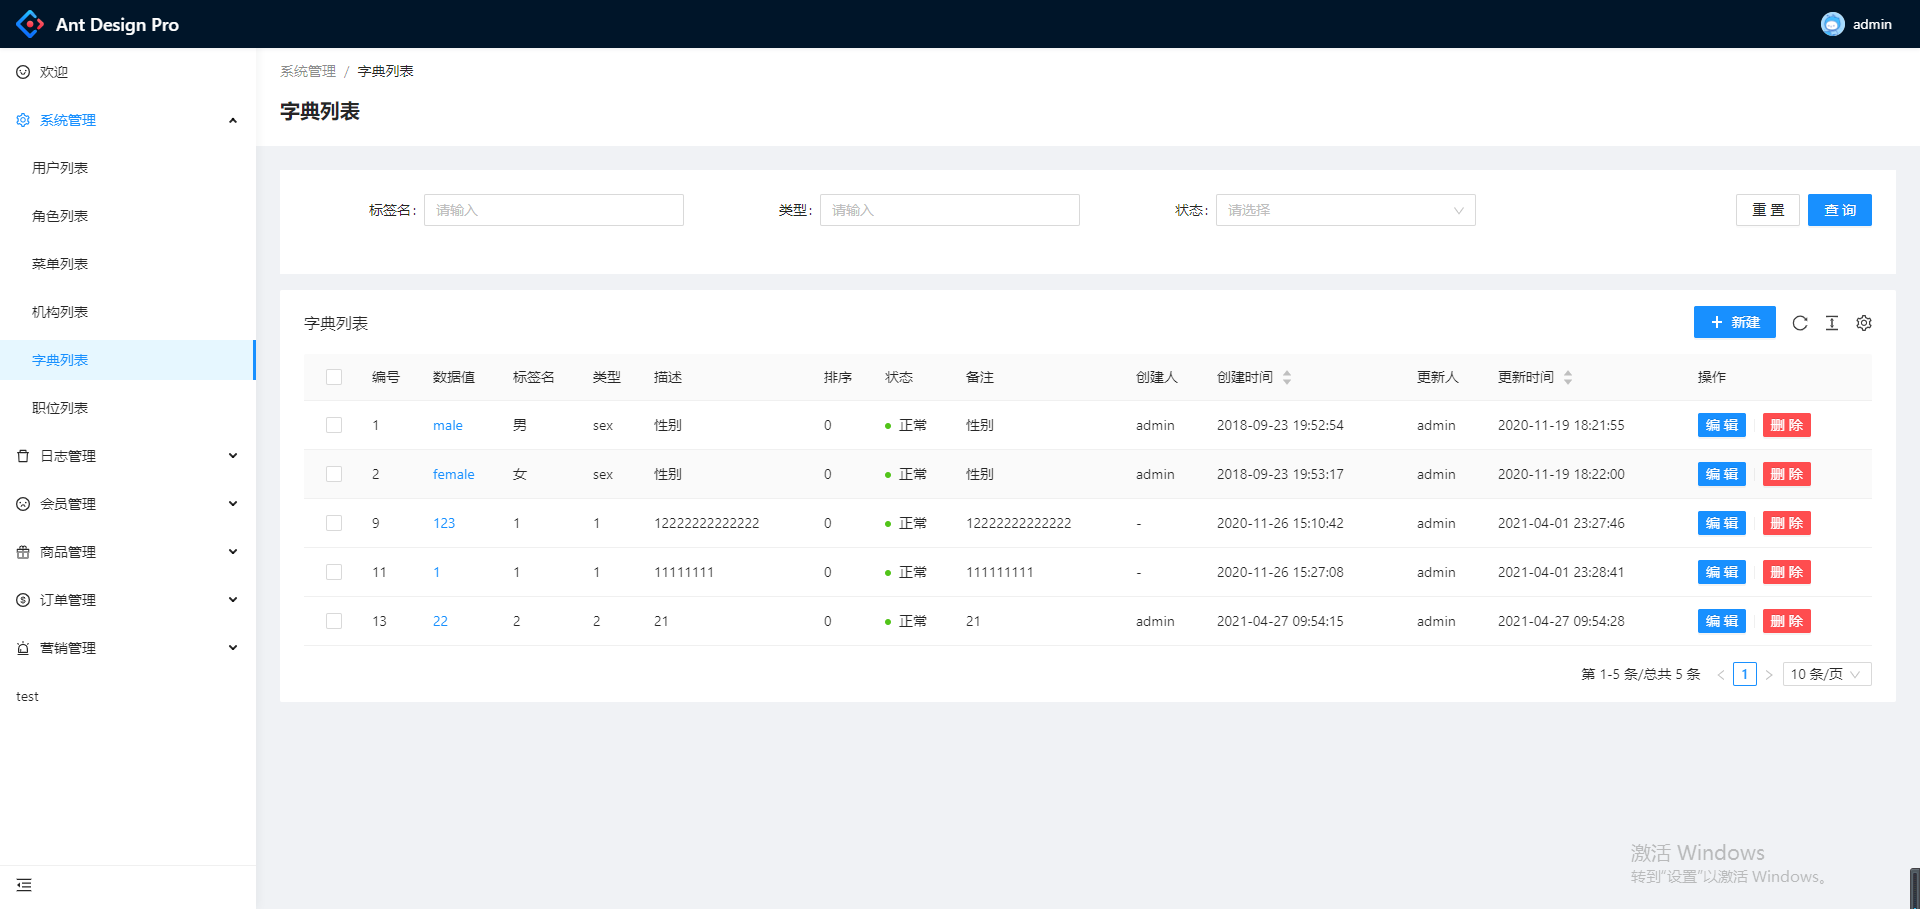Select 字典列表 in the sidebar
Image resolution: width=1920 pixels, height=909 pixels.
tap(128, 360)
